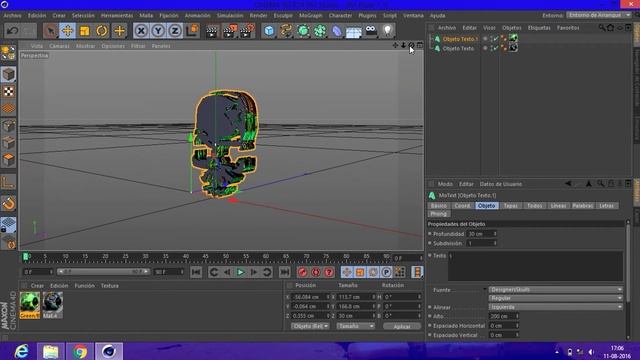Click the Aplicar button
This screenshot has height=360, width=640.
tap(402, 327)
